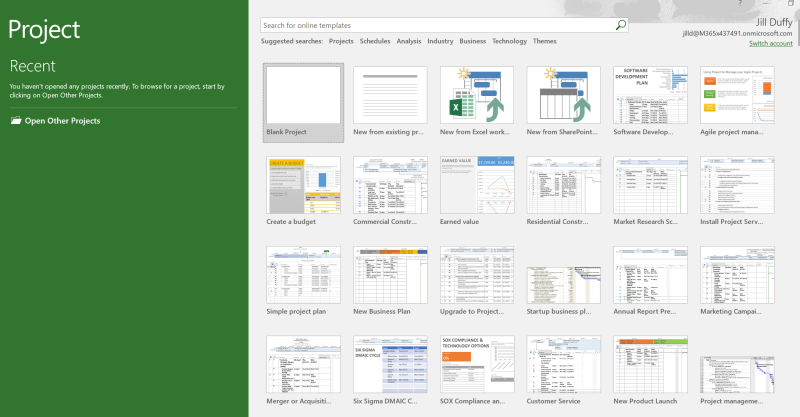Click the Schedules suggested search
800x417 pixels.
375,41
